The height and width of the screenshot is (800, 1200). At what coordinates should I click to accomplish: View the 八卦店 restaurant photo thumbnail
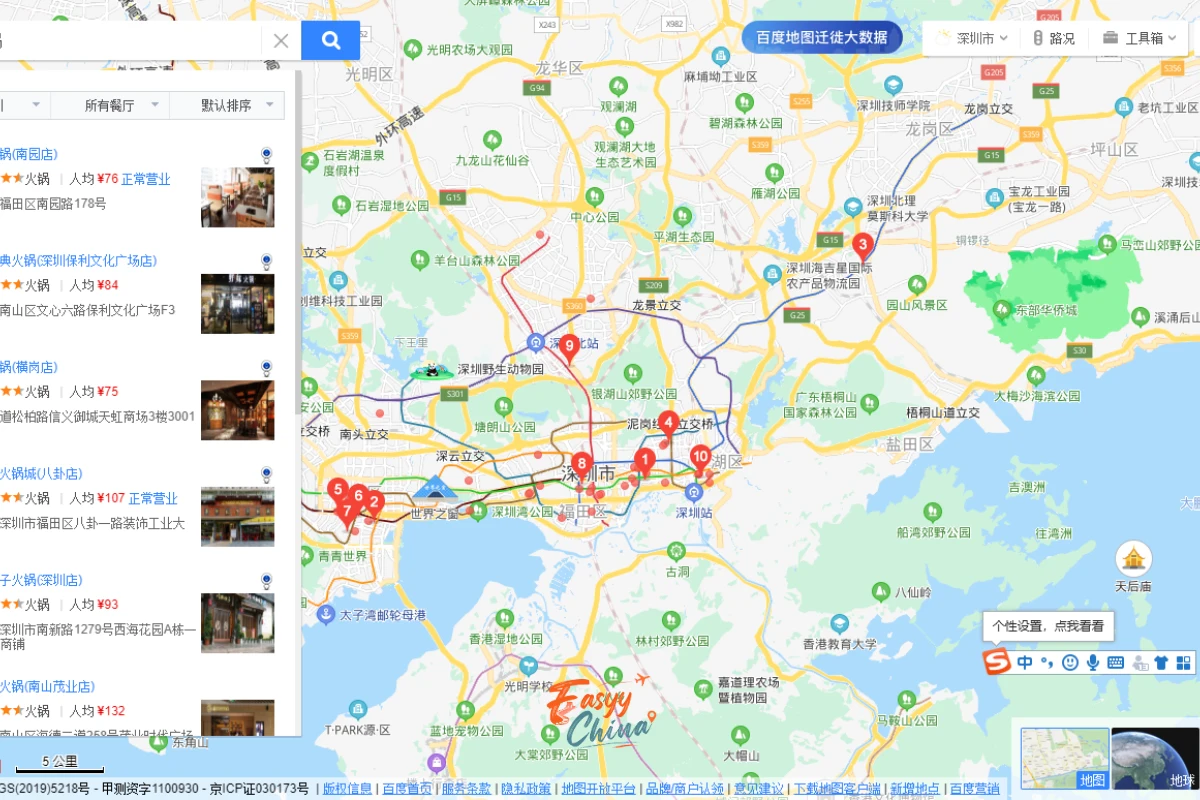(x=237, y=516)
